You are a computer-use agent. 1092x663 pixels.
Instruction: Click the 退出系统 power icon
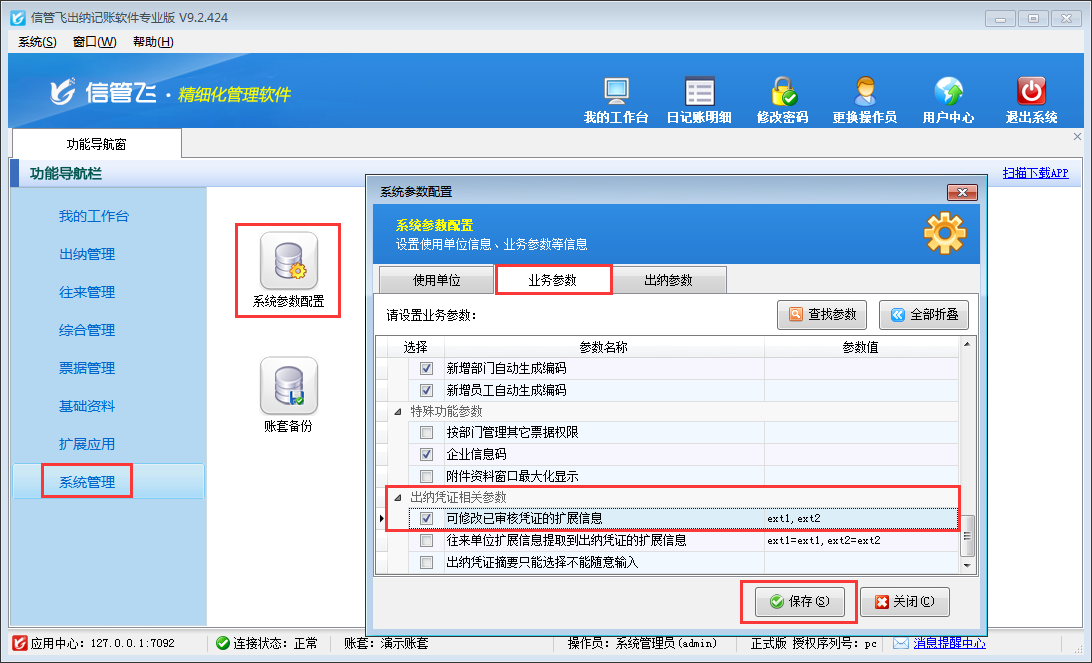pos(1031,93)
